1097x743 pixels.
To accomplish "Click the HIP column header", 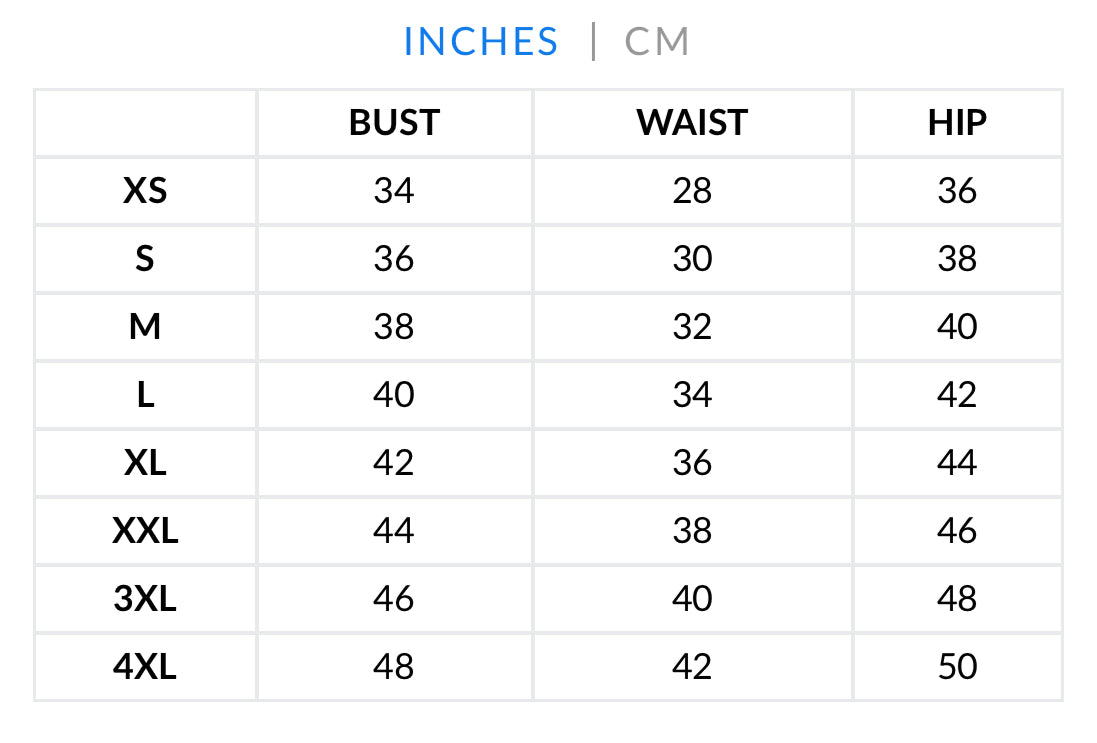I will pos(957,123).
